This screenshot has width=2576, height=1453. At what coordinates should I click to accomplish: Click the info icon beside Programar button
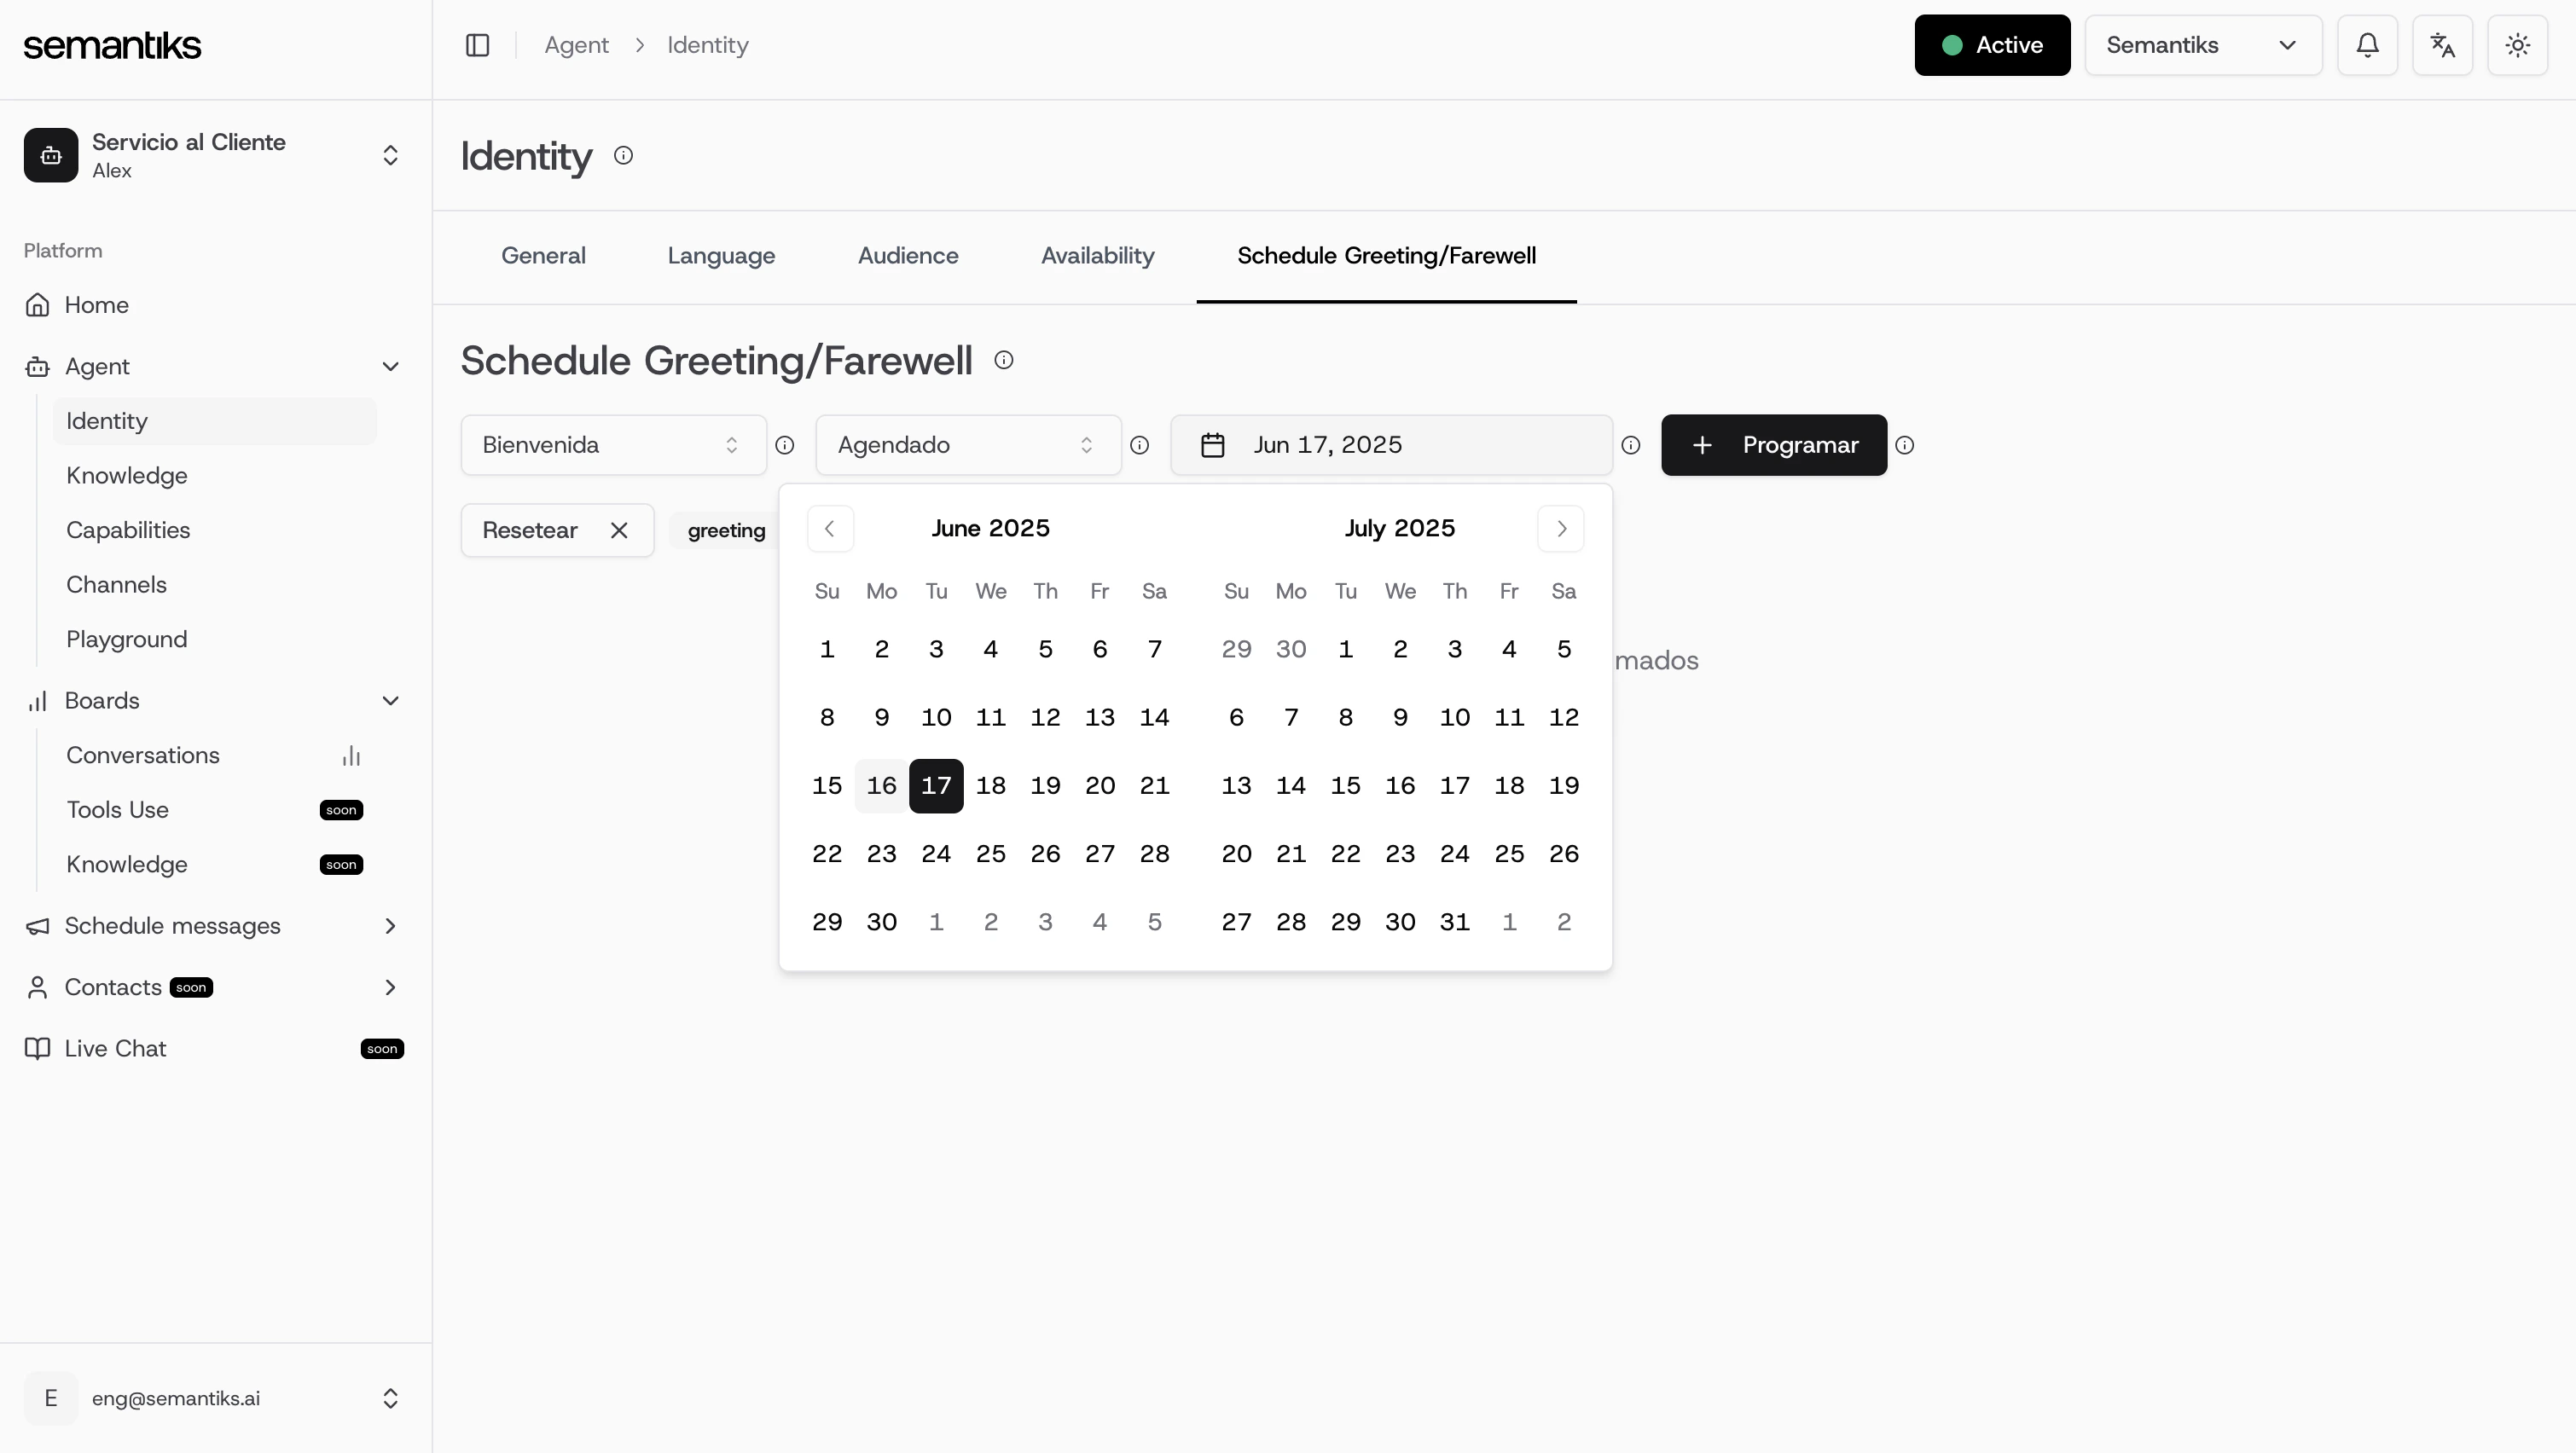tap(1904, 445)
